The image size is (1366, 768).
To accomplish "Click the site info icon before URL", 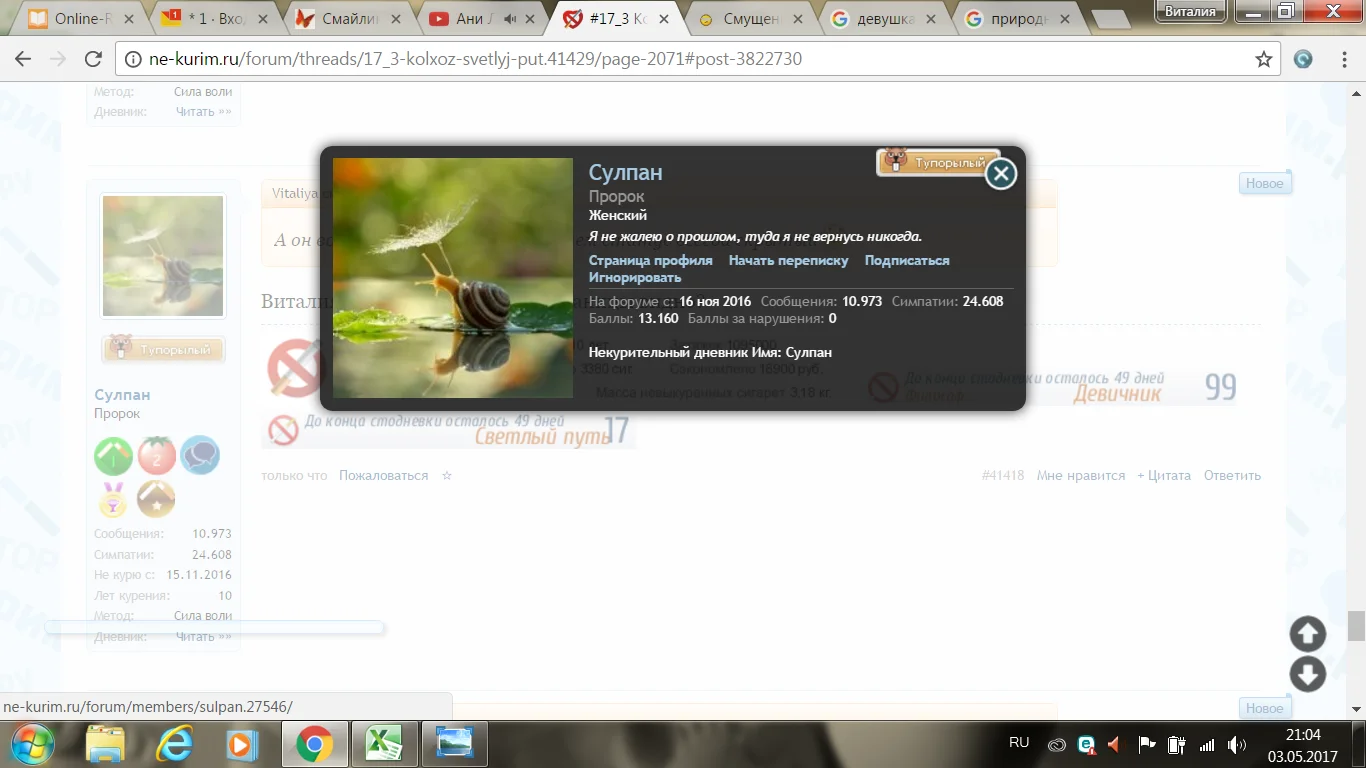I will pos(133,59).
